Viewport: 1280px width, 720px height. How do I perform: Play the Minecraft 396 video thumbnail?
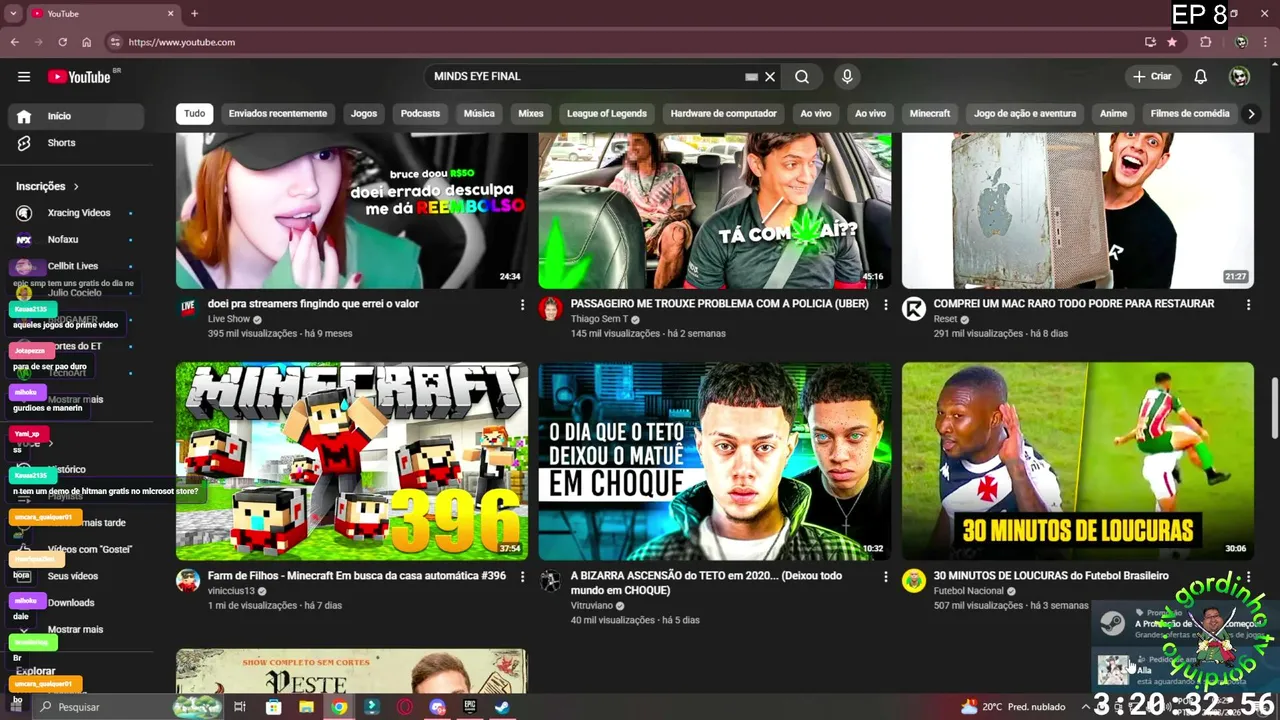[352, 461]
